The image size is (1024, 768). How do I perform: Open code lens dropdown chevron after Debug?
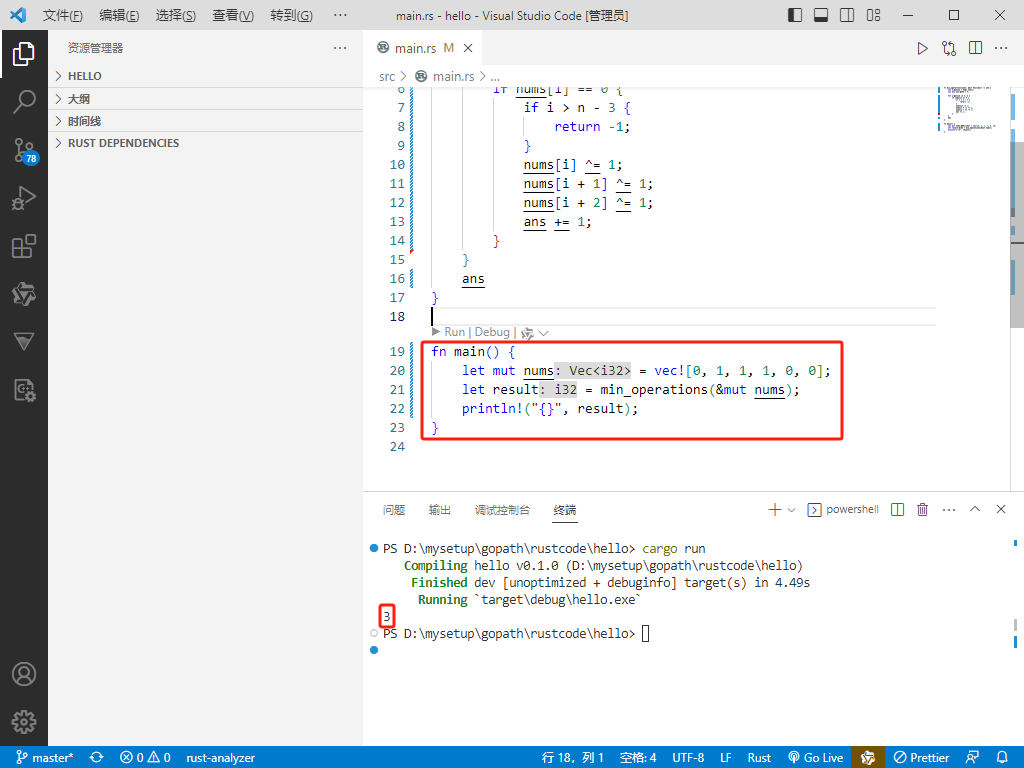tap(543, 333)
